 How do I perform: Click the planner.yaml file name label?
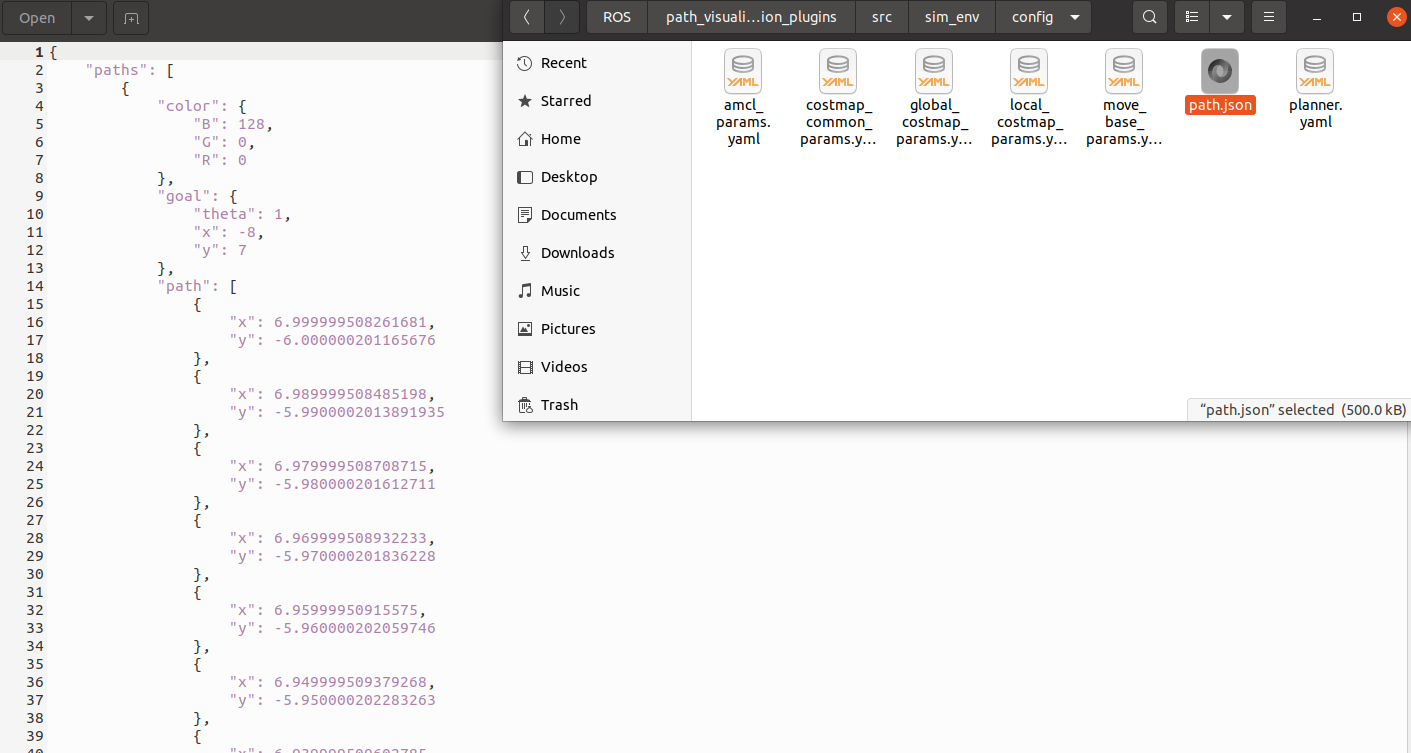[1315, 113]
